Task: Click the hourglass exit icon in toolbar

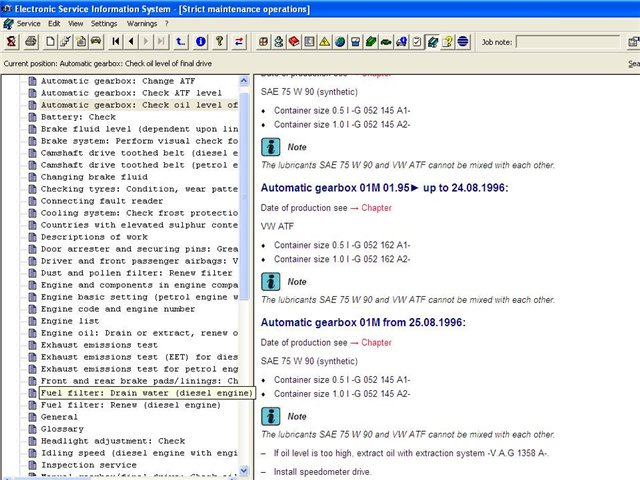Action: pyautogui.click(x=11, y=42)
